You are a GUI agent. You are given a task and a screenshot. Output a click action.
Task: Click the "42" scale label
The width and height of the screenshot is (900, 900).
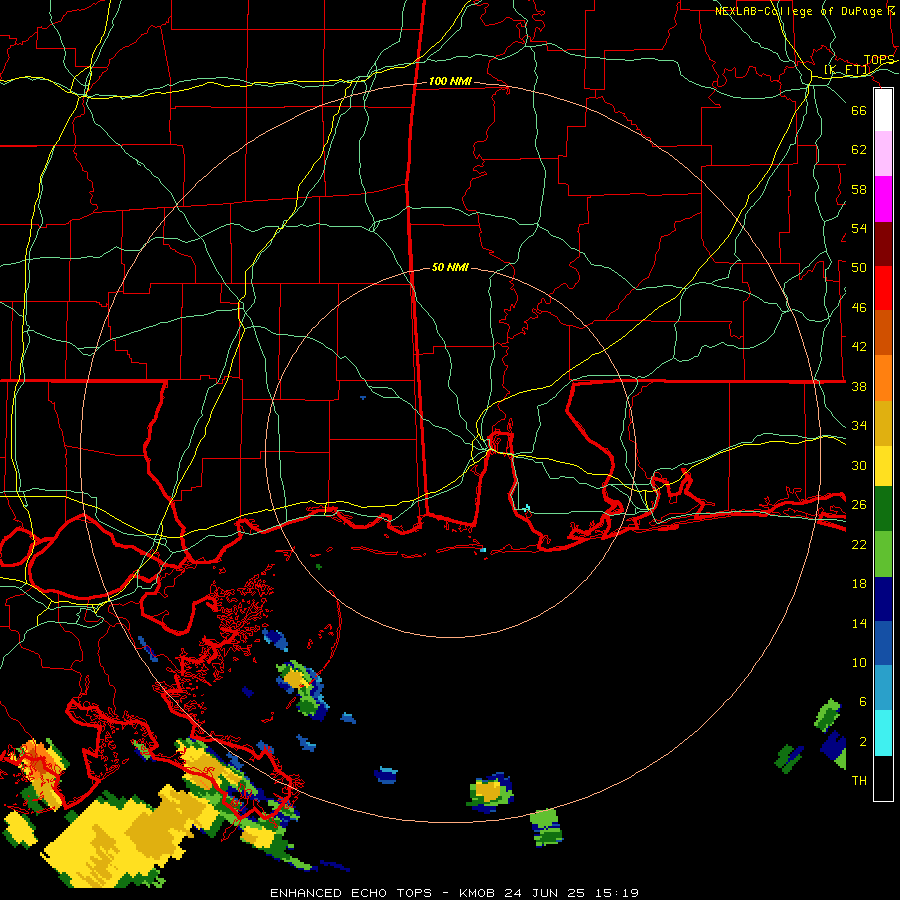[859, 347]
